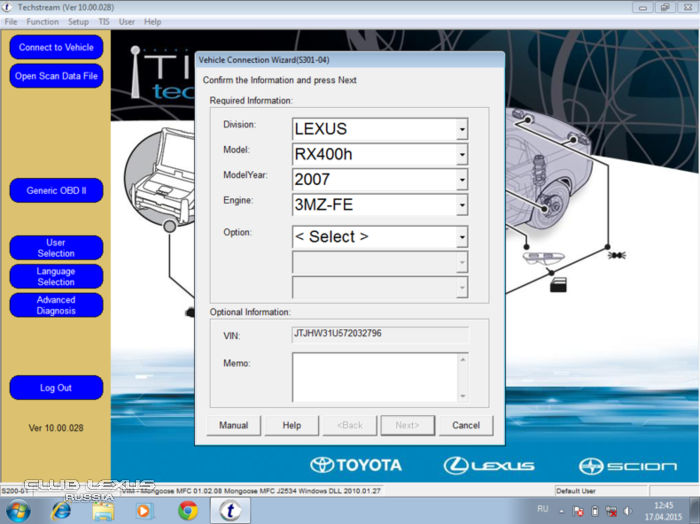Click Advanced Diagnosis button
The height and width of the screenshot is (524, 700).
click(56, 305)
